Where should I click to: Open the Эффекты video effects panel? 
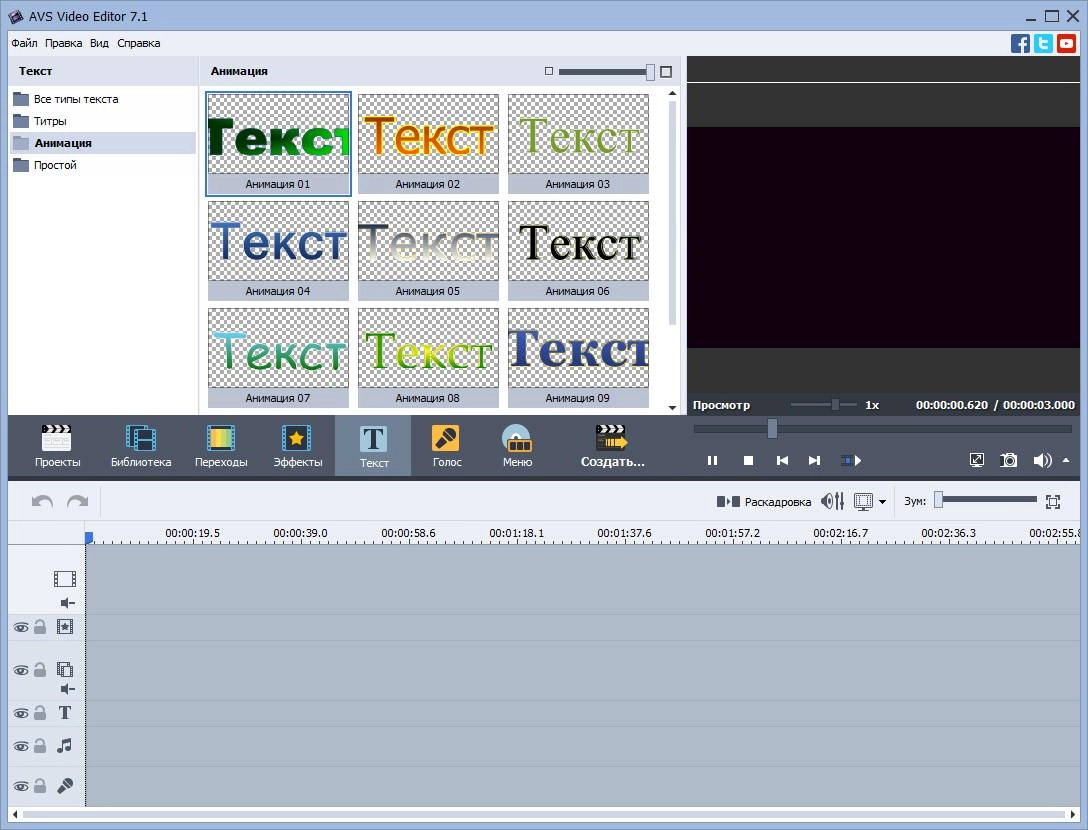coord(298,446)
